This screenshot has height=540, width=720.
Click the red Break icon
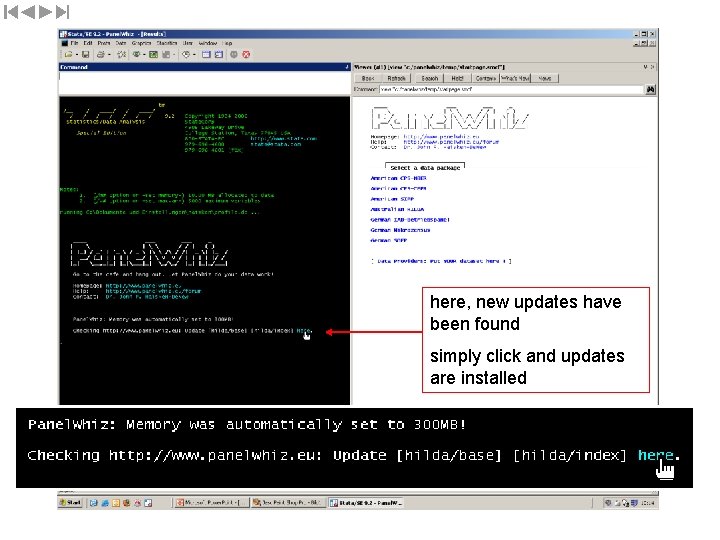point(246,55)
